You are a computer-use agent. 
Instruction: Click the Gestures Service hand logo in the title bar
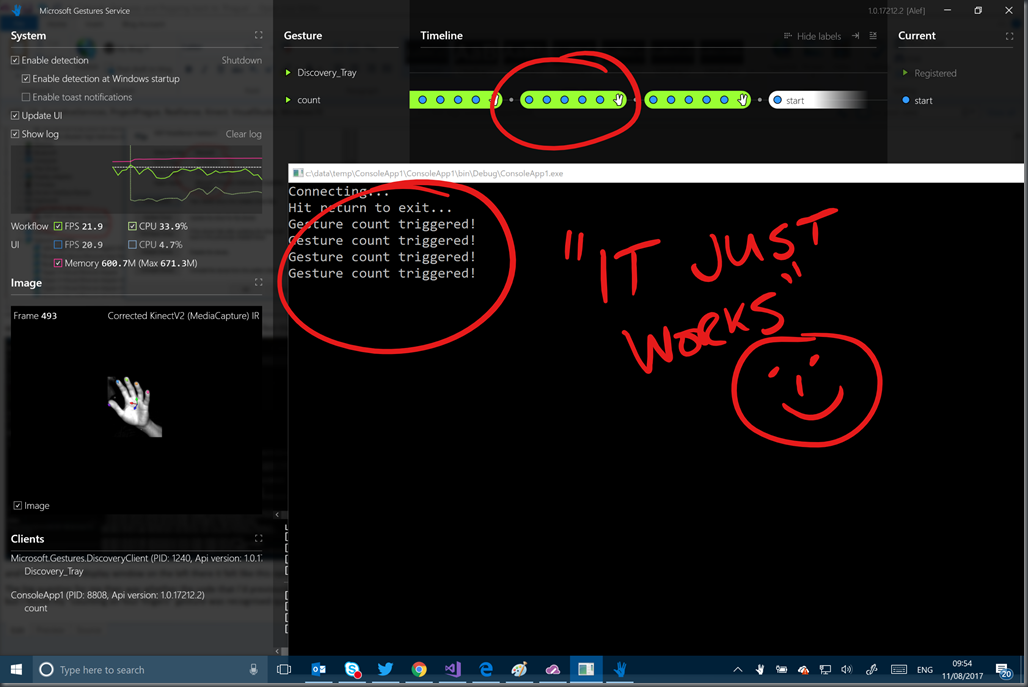(x=17, y=10)
